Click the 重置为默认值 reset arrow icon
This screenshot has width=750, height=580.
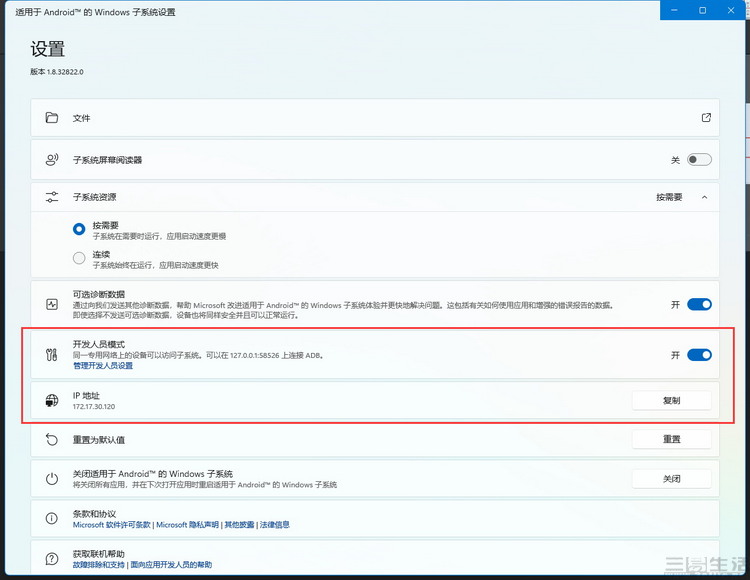(x=52, y=439)
